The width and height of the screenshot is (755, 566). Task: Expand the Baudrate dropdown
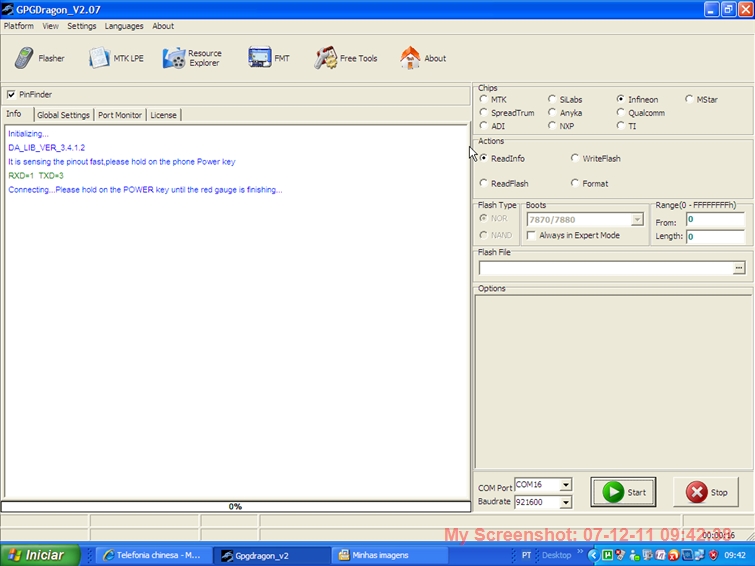pos(566,502)
